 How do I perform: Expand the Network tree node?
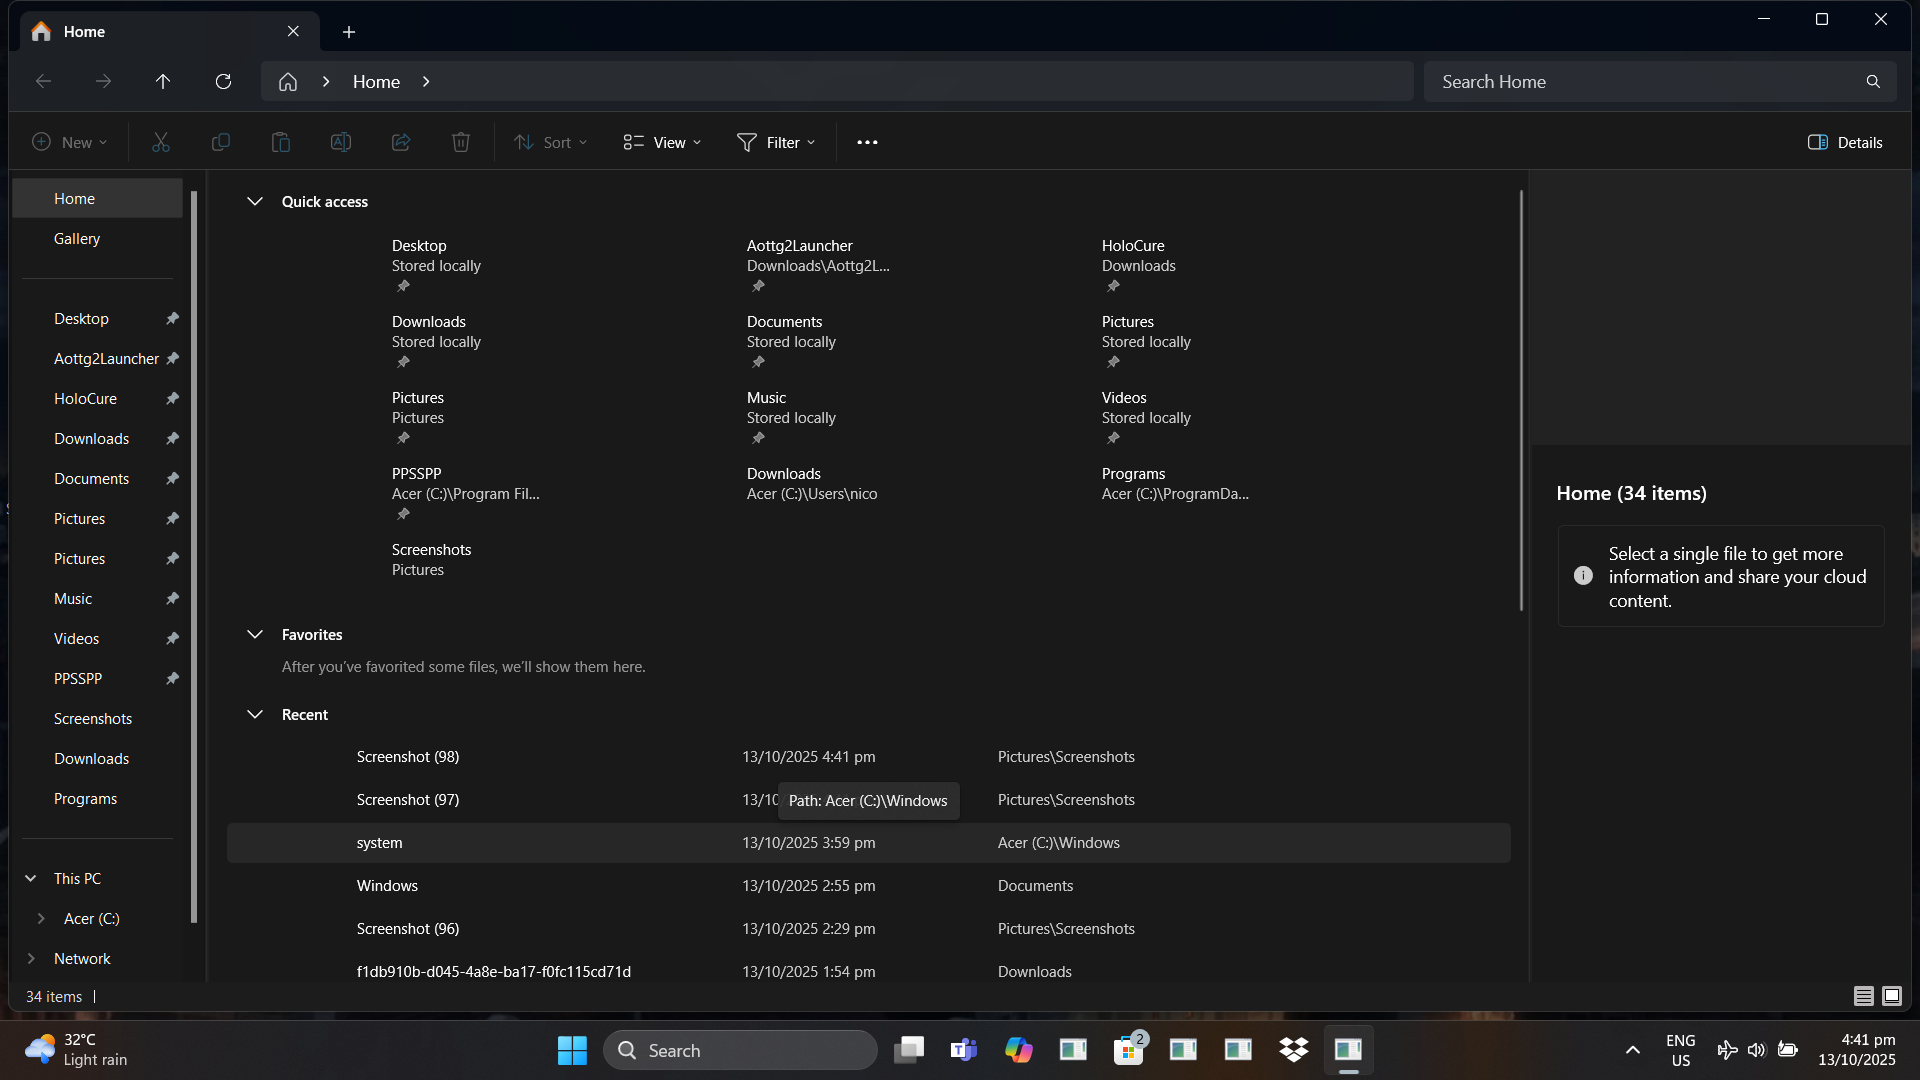[x=31, y=958]
